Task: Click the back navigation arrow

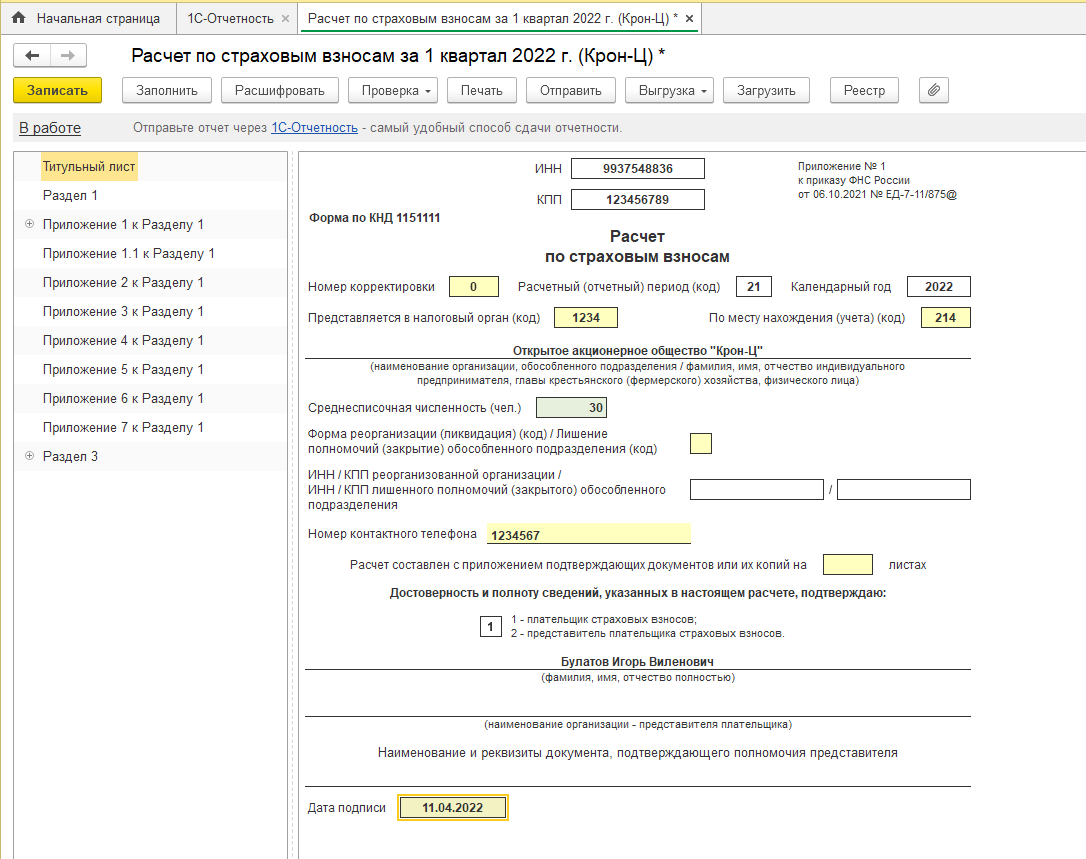Action: click(32, 56)
